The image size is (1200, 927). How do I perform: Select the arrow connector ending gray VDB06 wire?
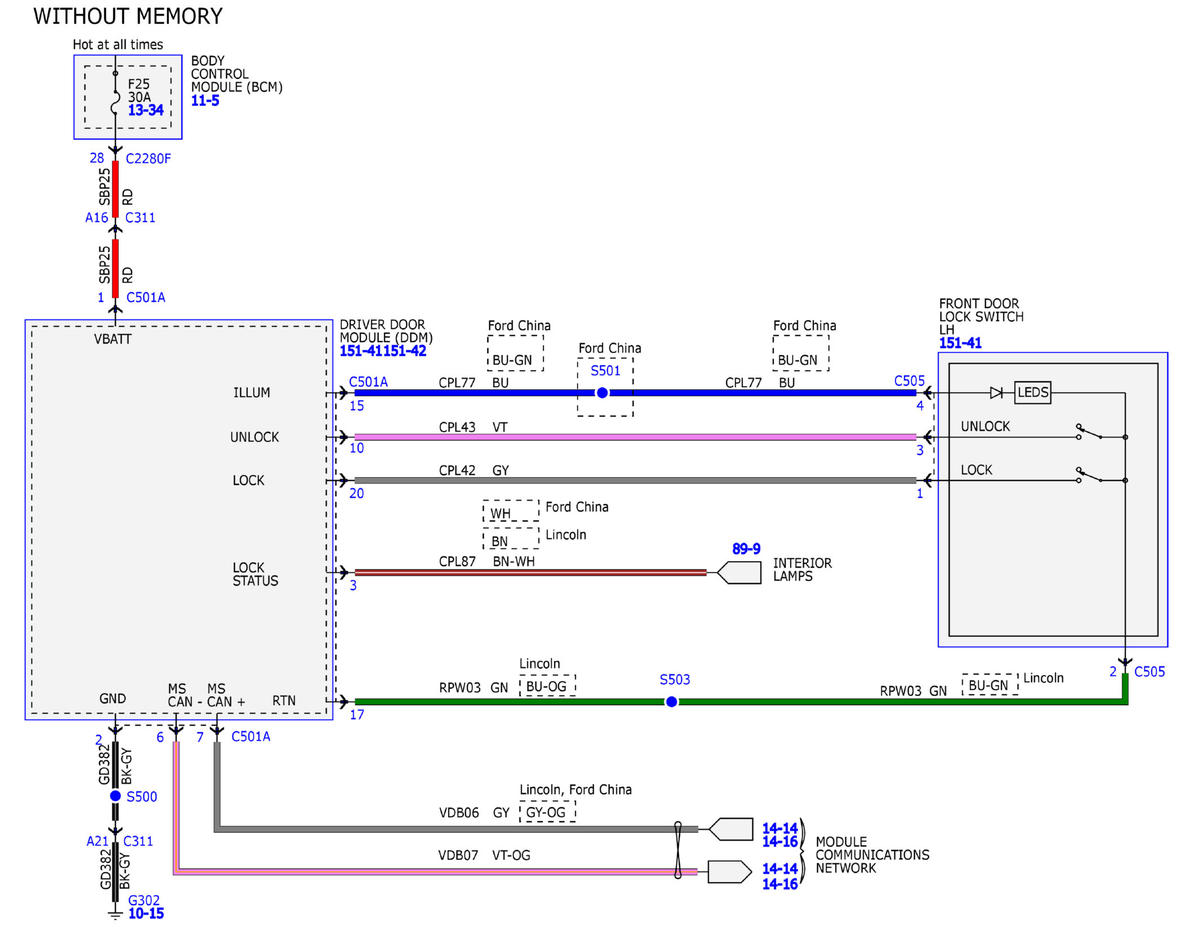point(730,829)
